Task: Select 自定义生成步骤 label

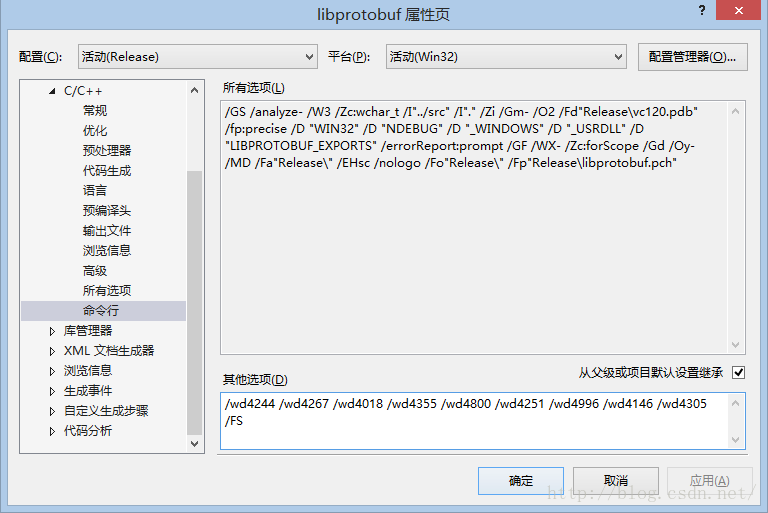Action: click(x=106, y=411)
